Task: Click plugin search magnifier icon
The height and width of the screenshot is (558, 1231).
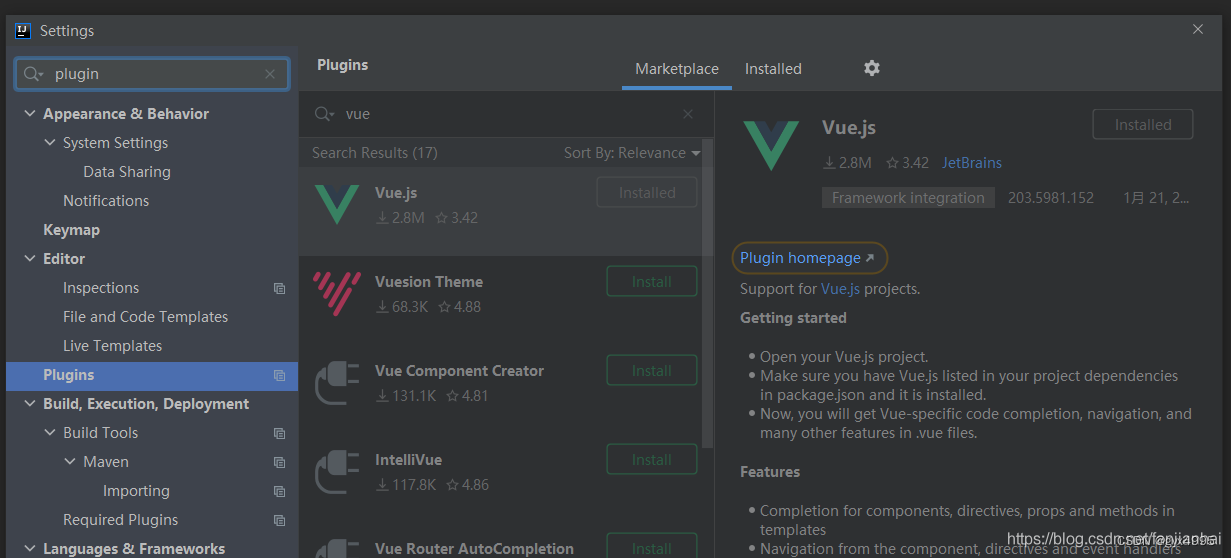Action: [x=324, y=114]
